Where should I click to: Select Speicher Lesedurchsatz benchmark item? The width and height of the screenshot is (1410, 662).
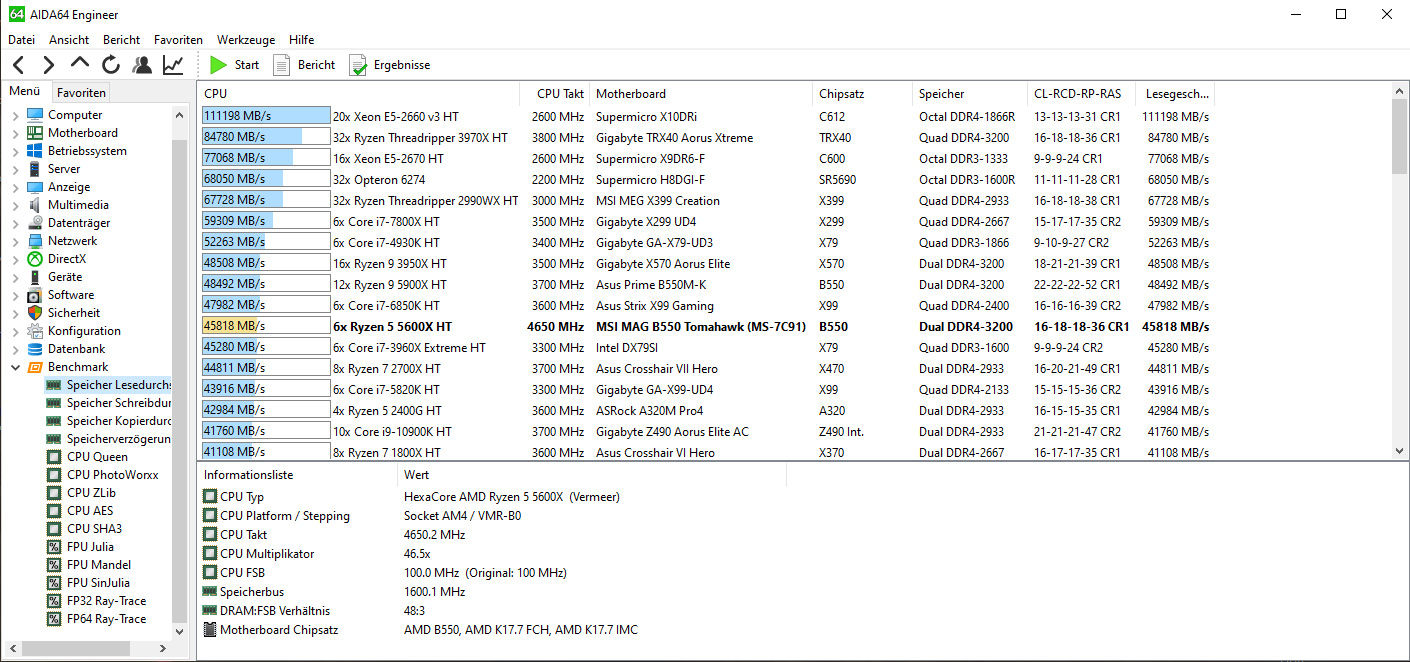109,385
